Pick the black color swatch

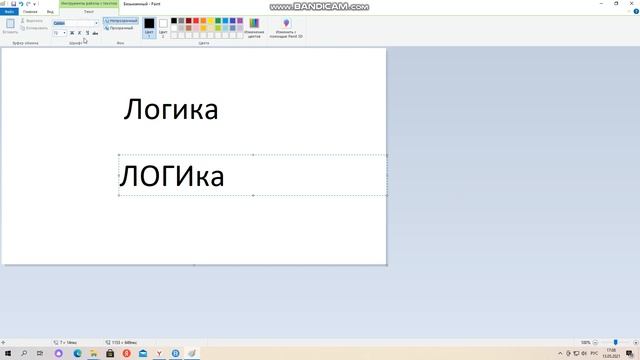(174, 20)
